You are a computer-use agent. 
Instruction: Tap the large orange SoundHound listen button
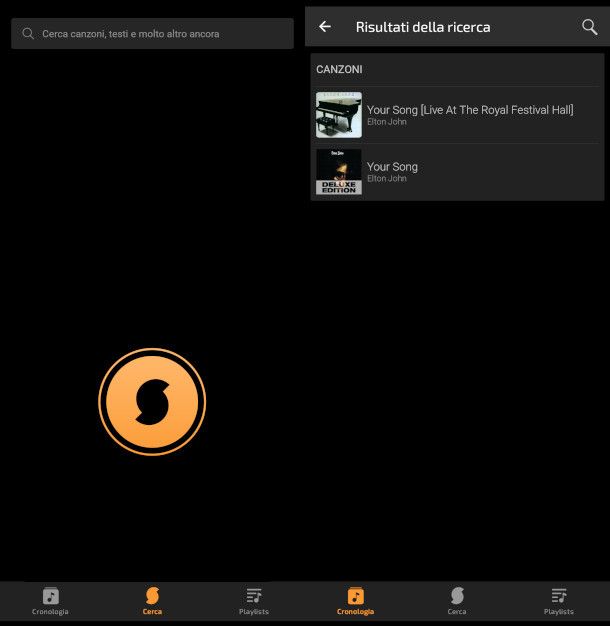click(x=152, y=402)
